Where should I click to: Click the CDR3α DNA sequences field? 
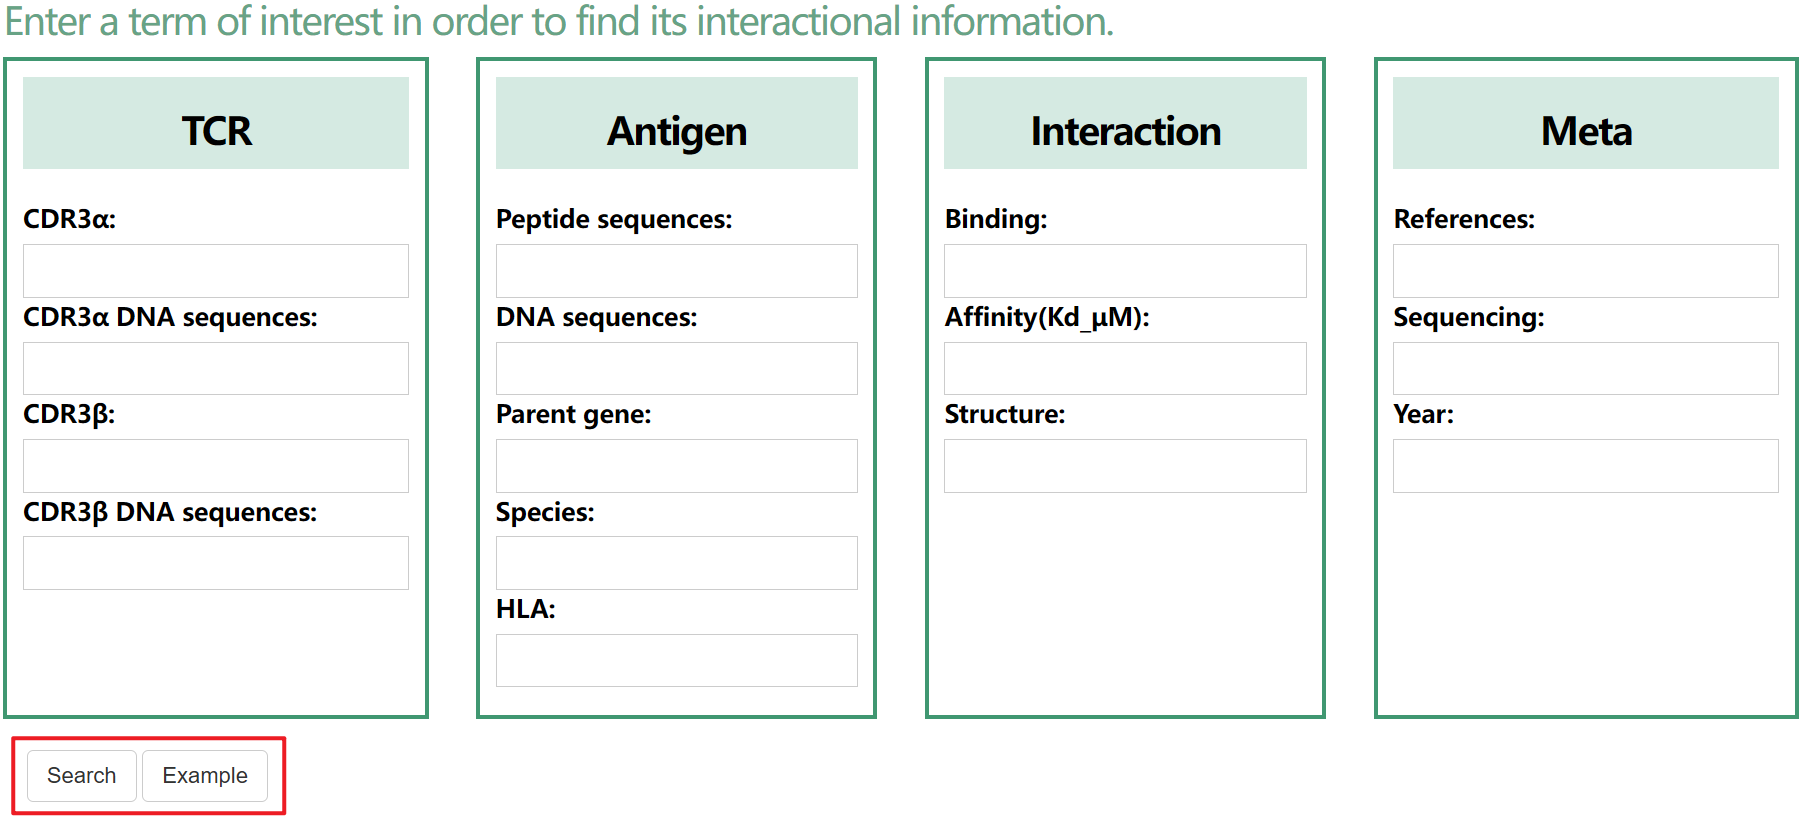[x=216, y=368]
